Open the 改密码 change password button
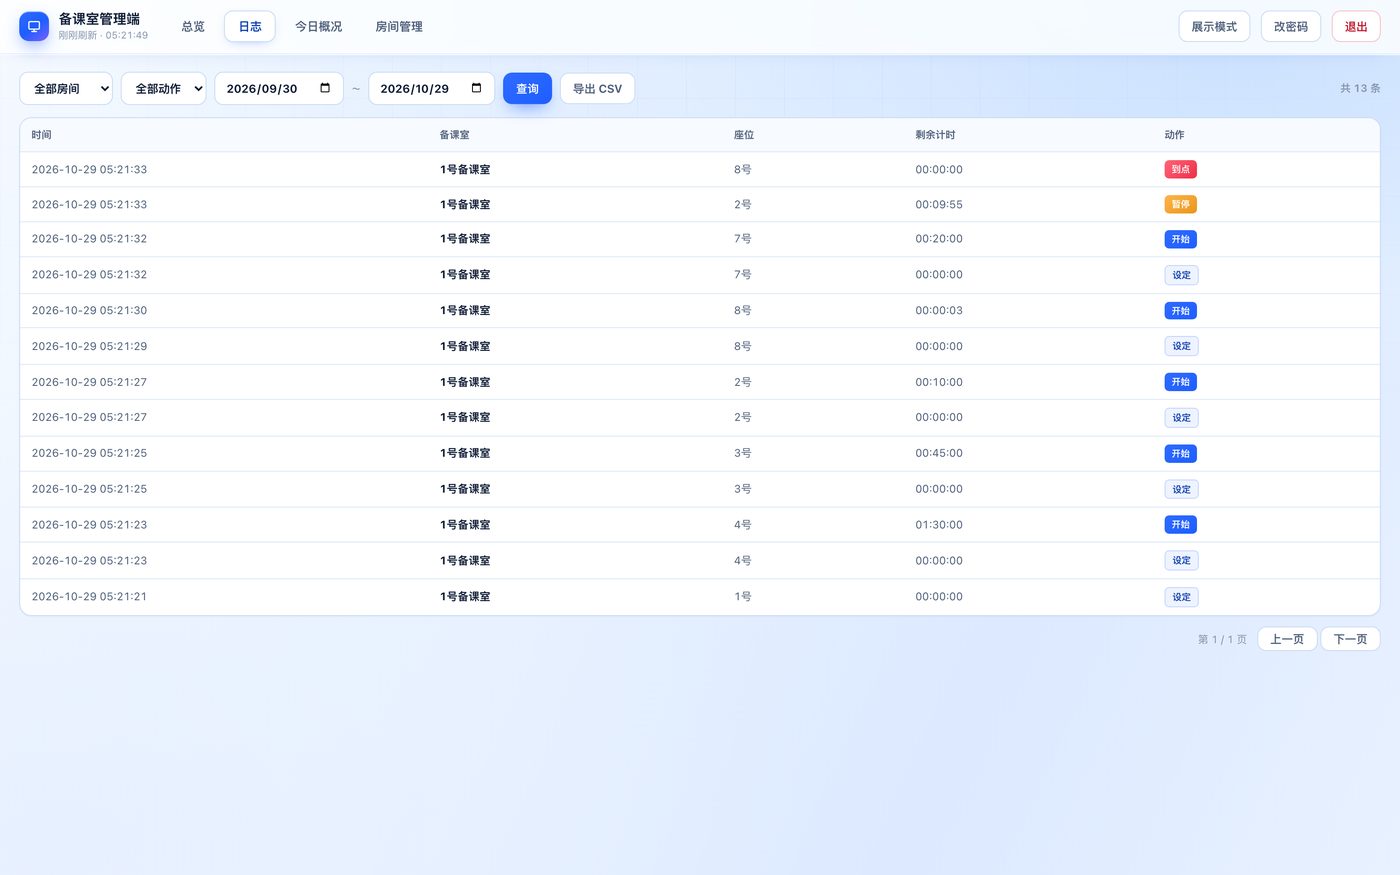The width and height of the screenshot is (1400, 875). coord(1291,27)
